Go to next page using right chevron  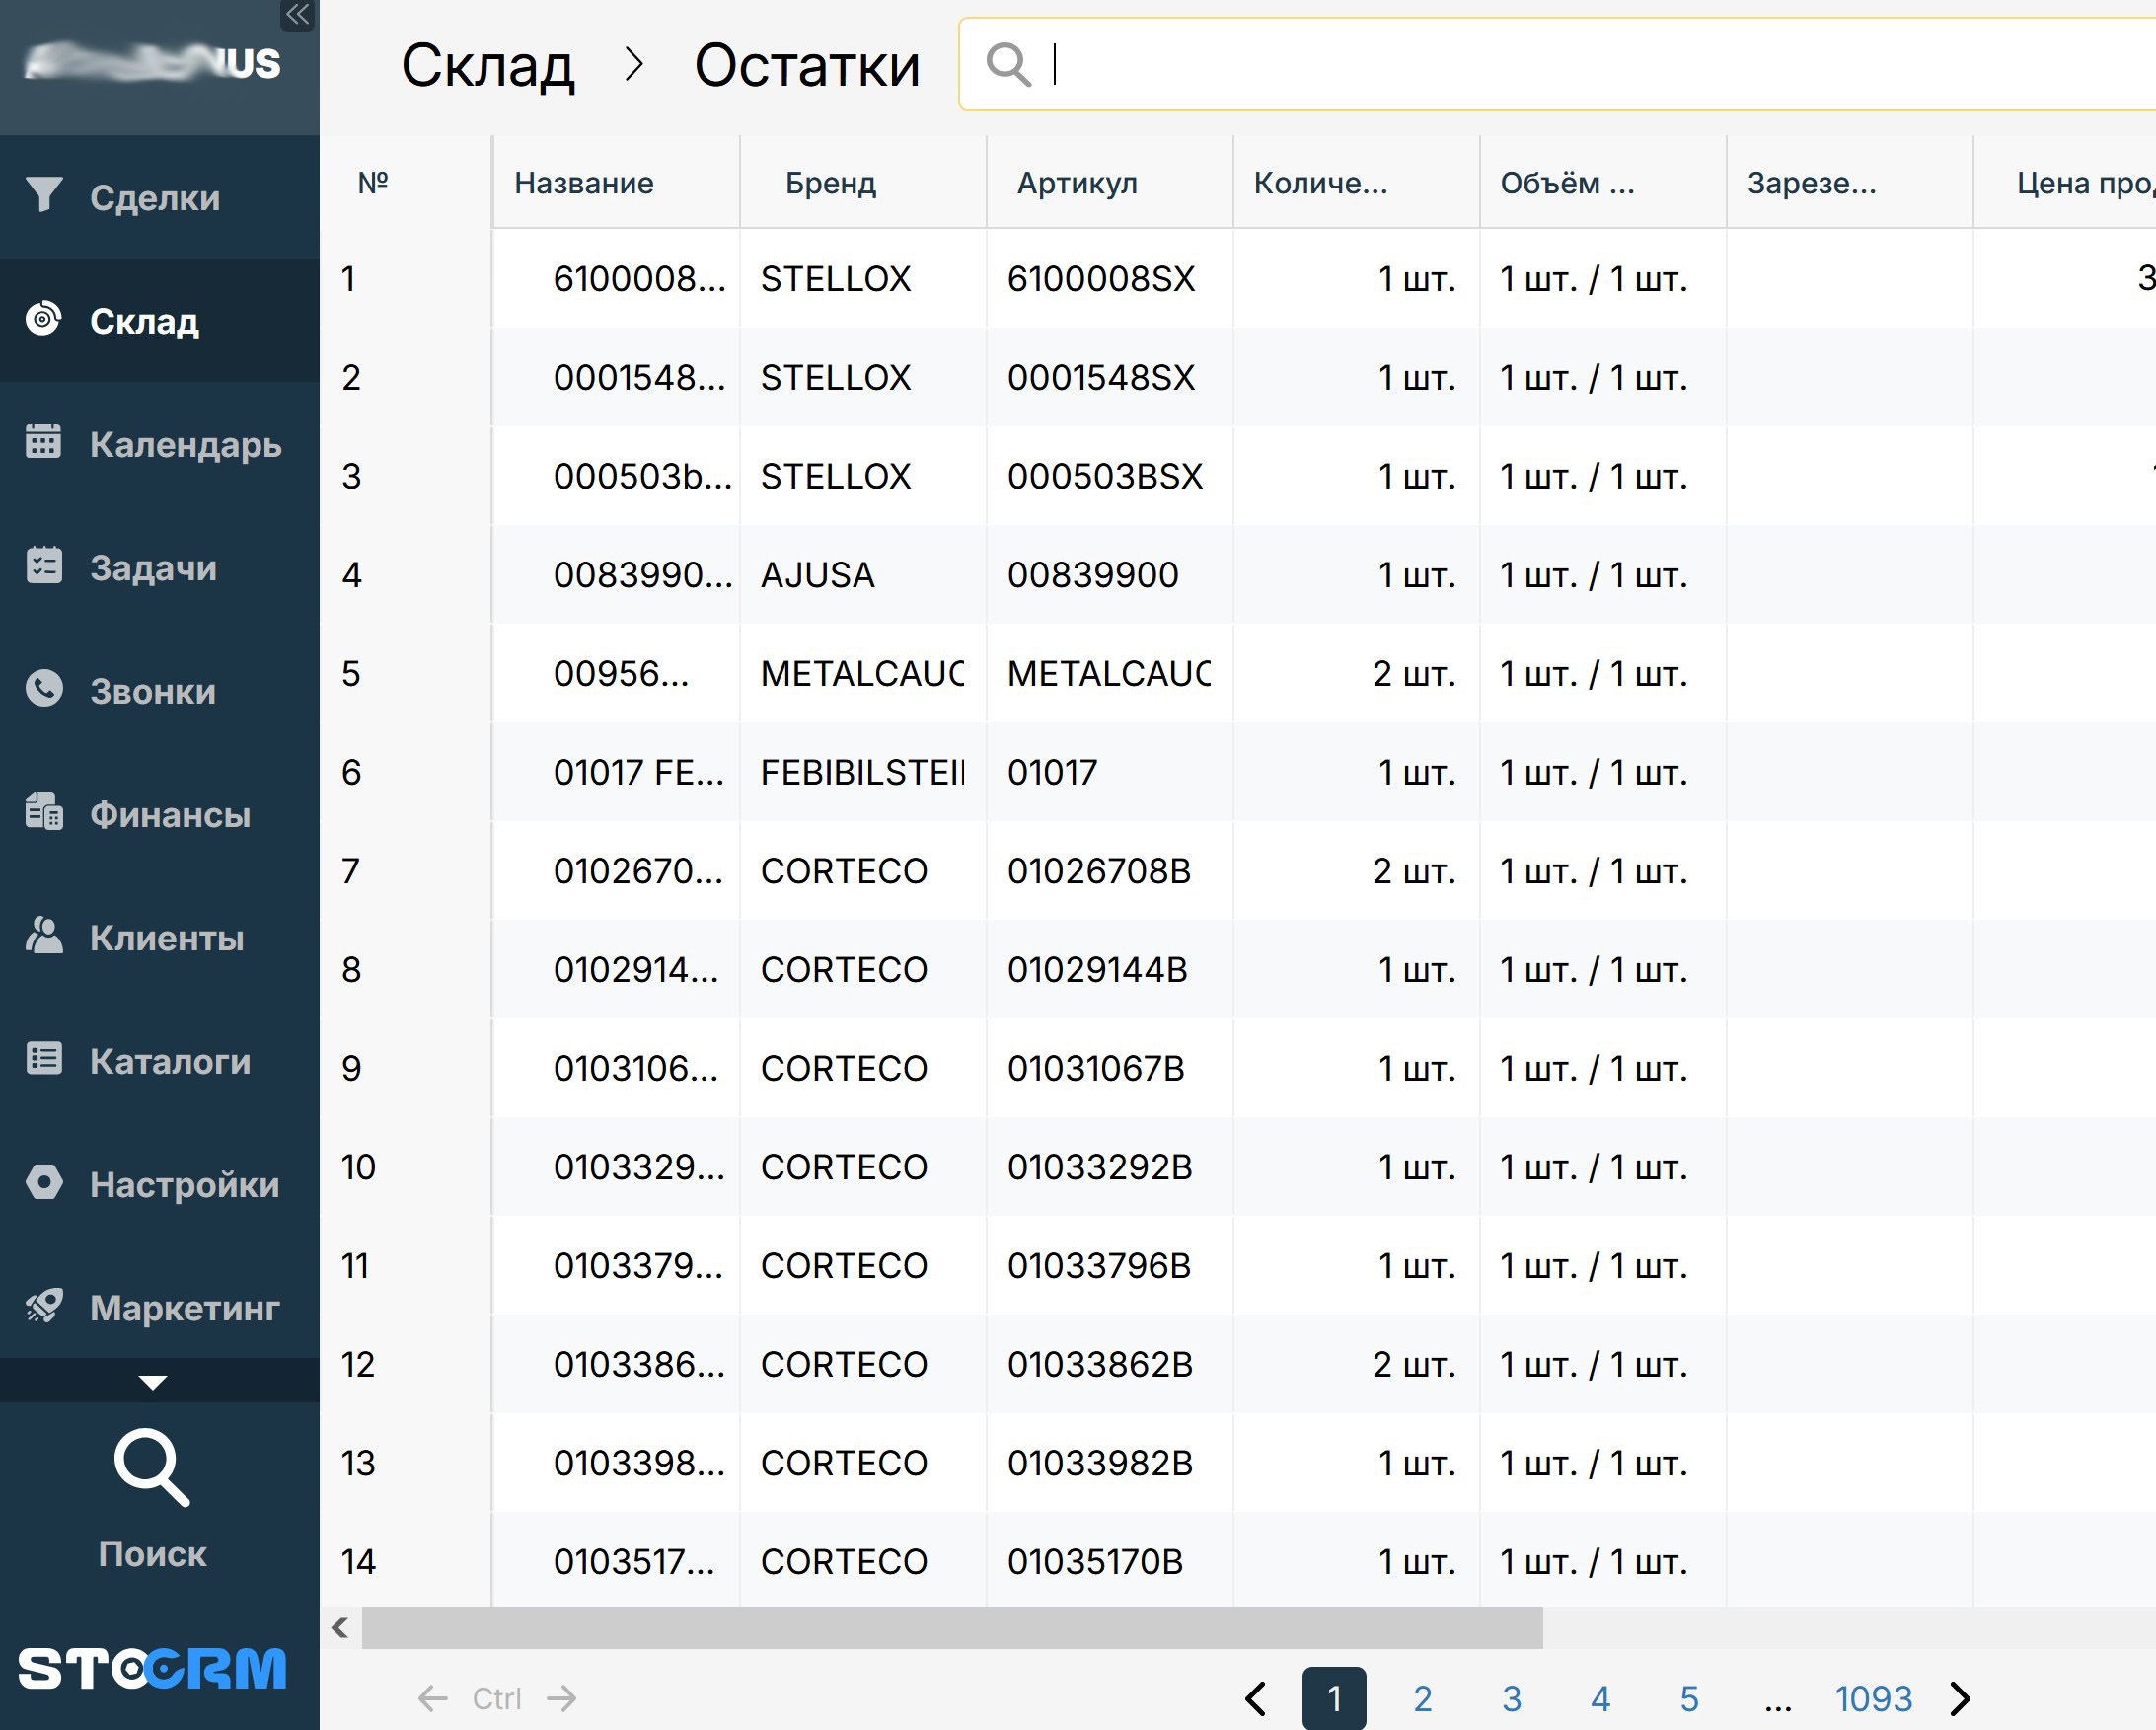[1960, 1698]
